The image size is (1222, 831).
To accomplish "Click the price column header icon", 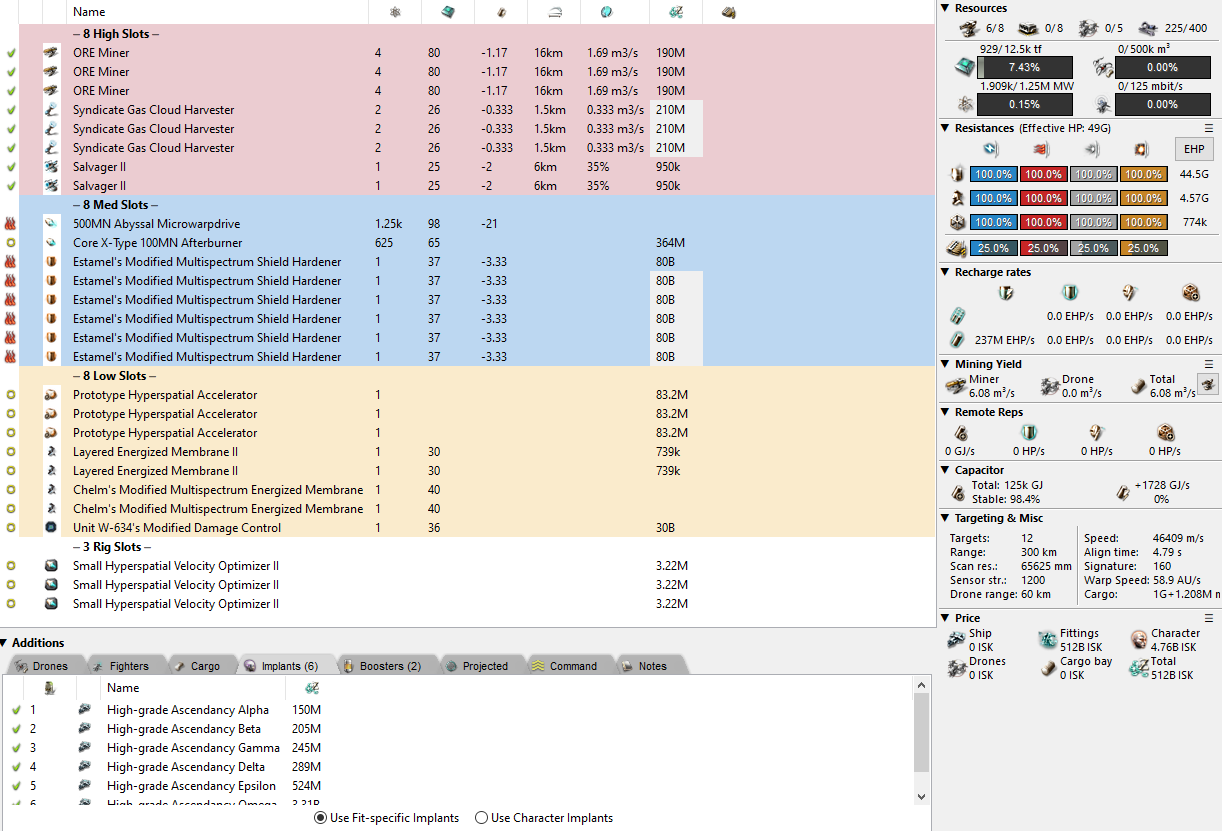I will pos(676,12).
